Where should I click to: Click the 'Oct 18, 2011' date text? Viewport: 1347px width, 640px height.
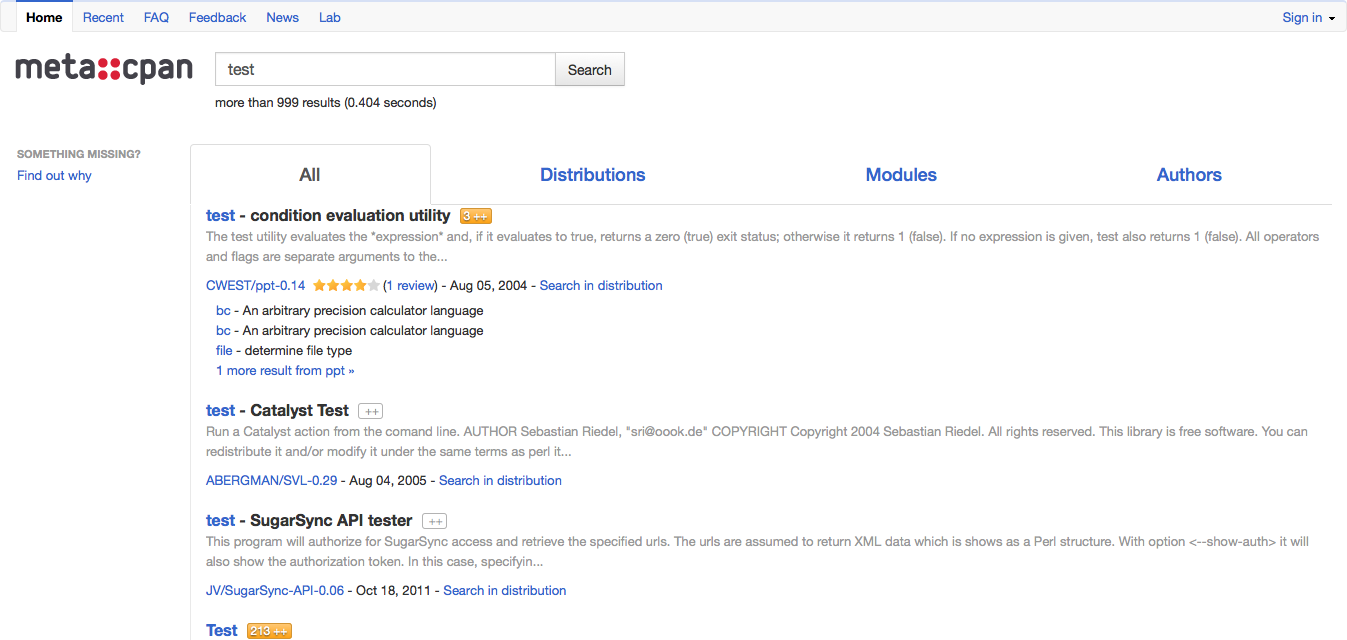pos(393,591)
